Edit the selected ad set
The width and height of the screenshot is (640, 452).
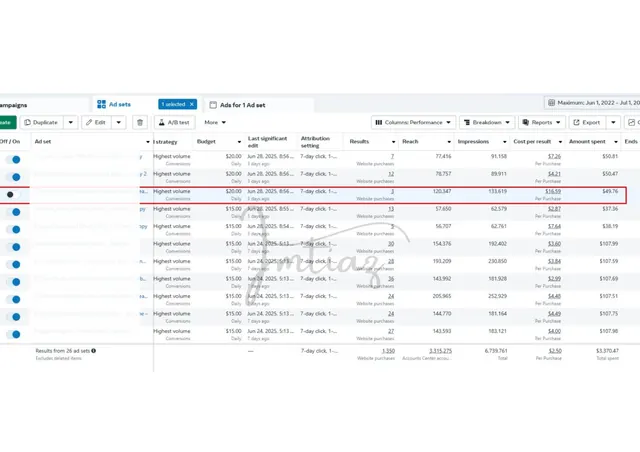[96, 122]
